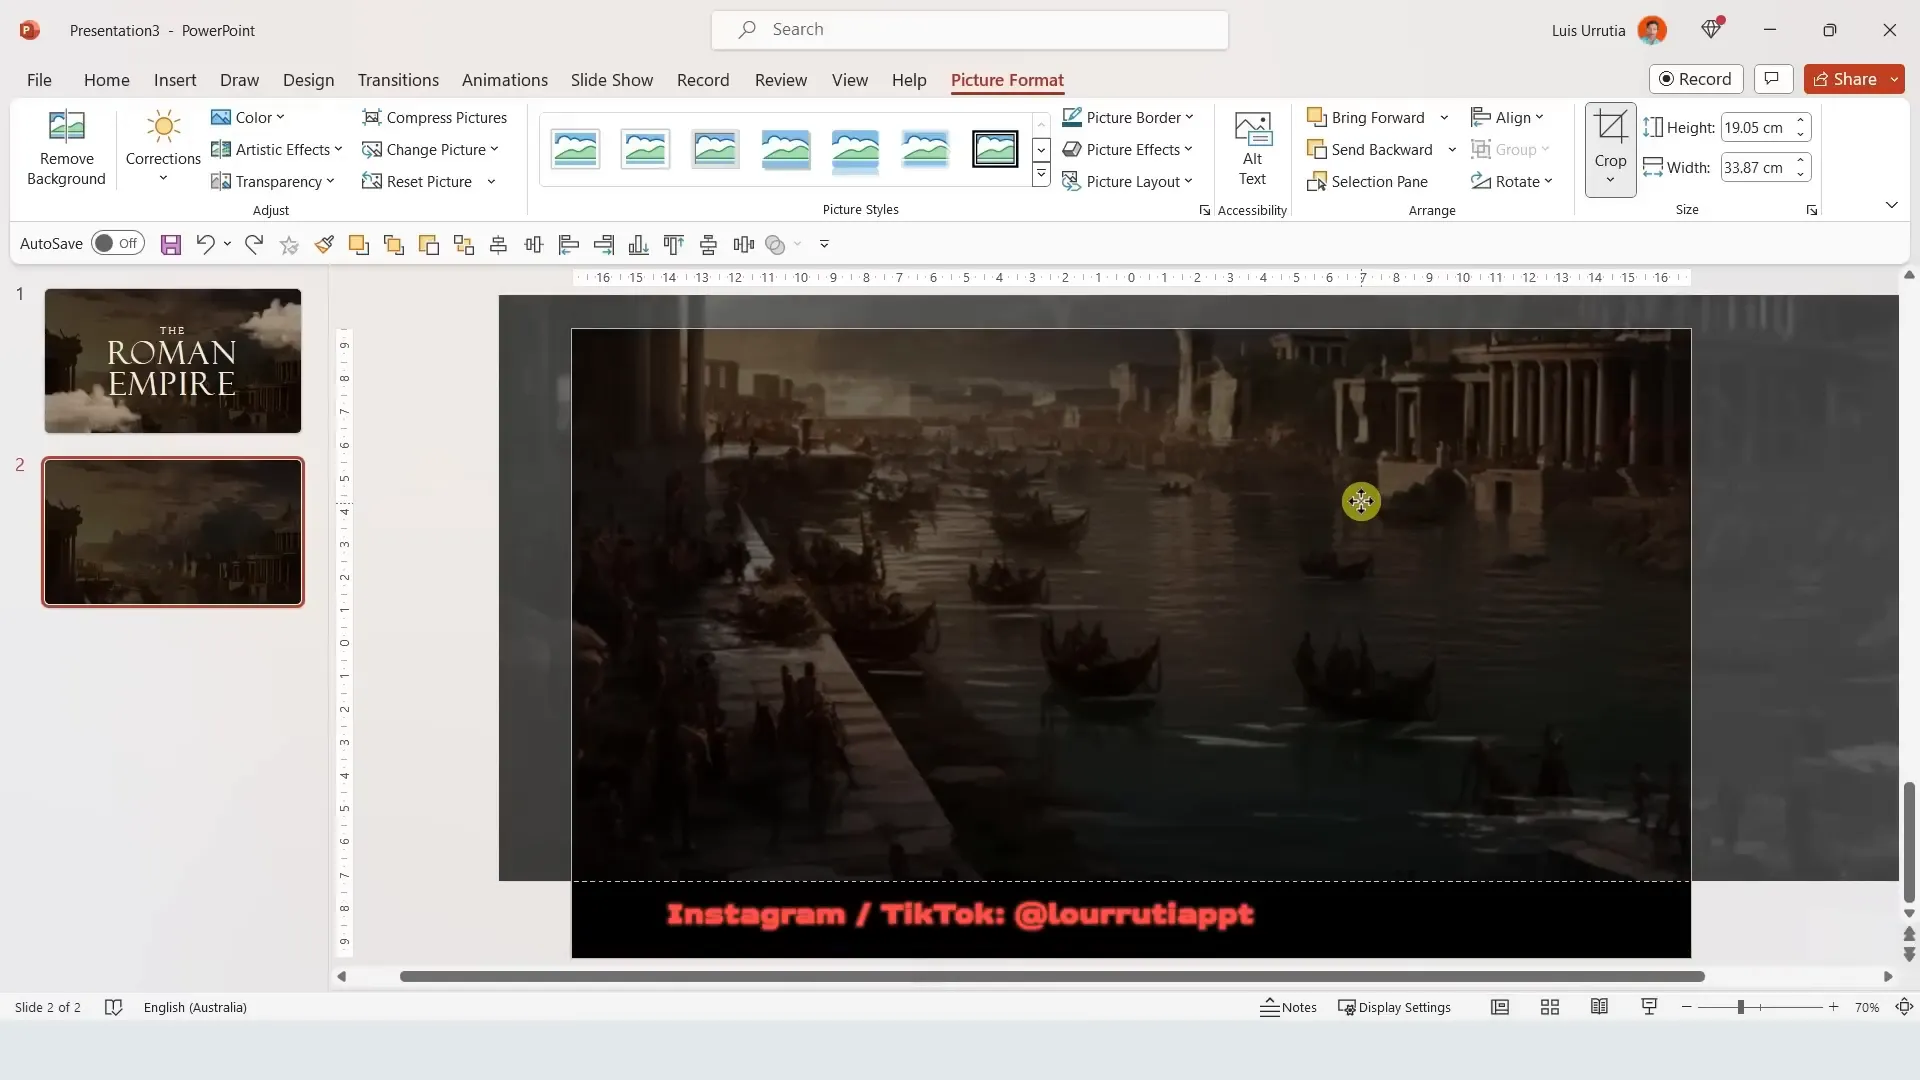
Task: Click Align Bottom icon in quick access toolbar
Action: pos(639,244)
